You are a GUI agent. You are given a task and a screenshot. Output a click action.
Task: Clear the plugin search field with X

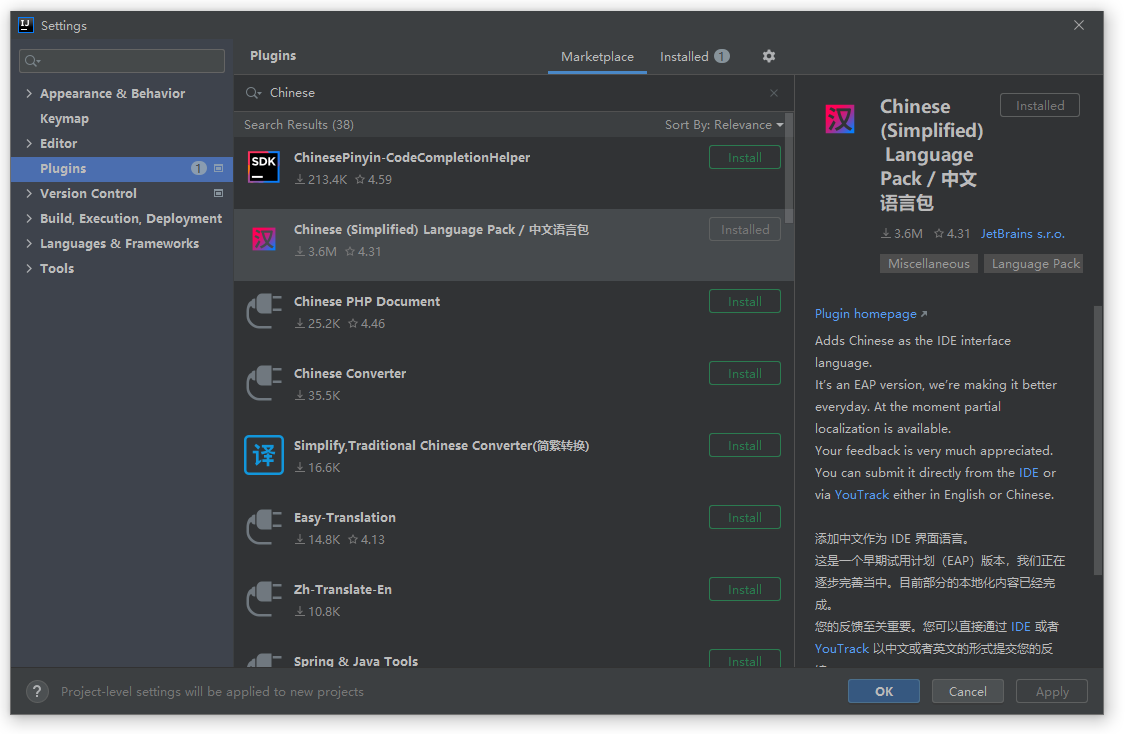tap(773, 93)
